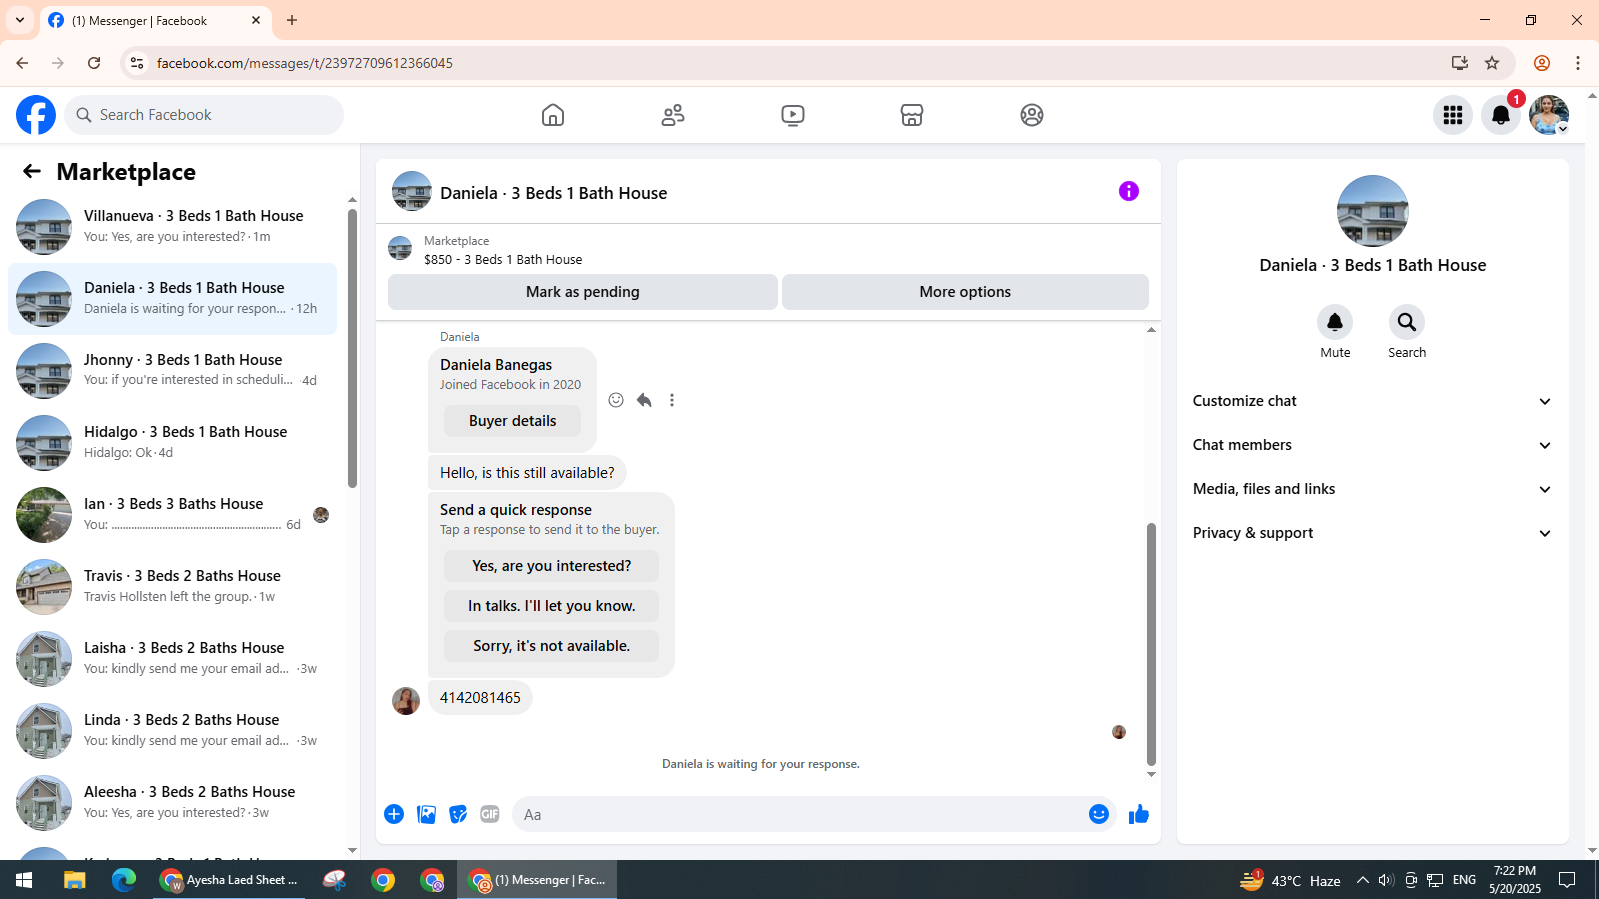
Task: Open Chrome profile icon
Action: (1542, 63)
